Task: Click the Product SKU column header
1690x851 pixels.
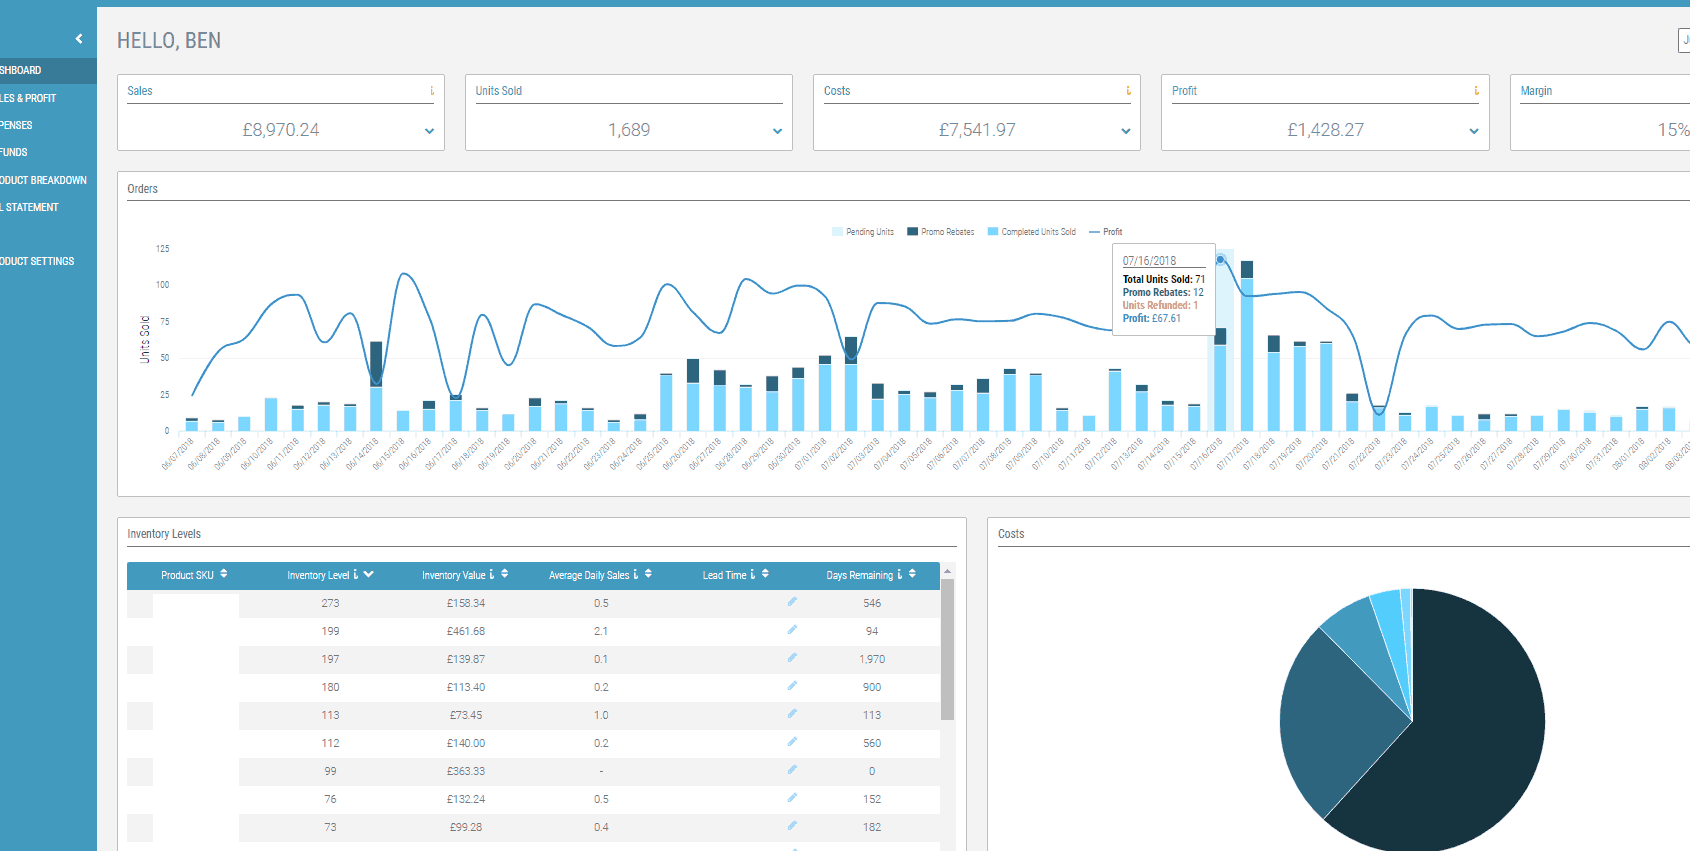Action: coord(187,575)
